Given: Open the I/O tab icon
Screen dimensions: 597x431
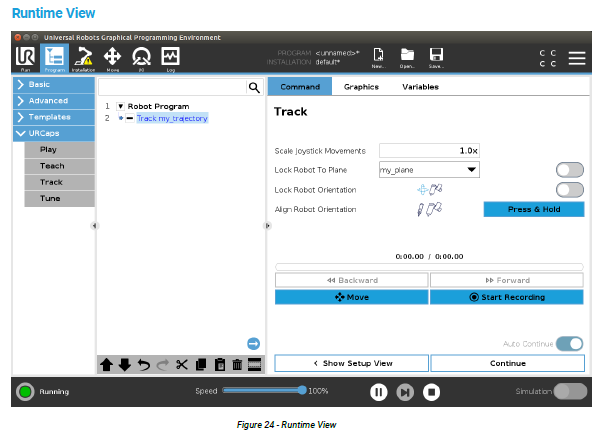Looking at the screenshot, I should tap(141, 58).
